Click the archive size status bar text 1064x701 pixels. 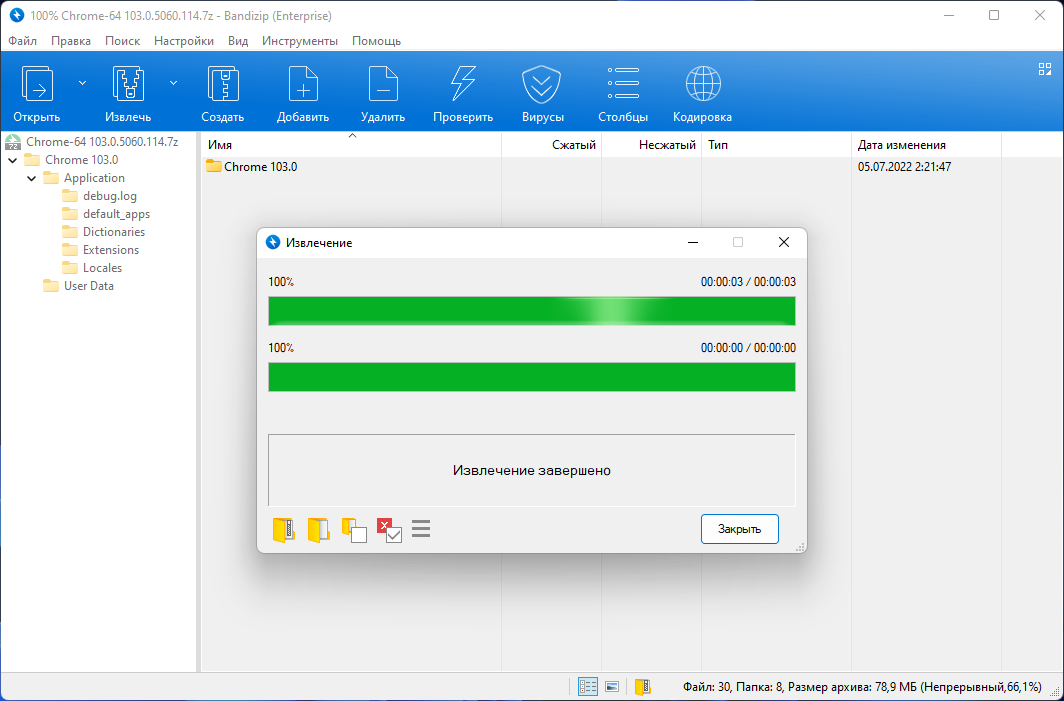(x=862, y=687)
